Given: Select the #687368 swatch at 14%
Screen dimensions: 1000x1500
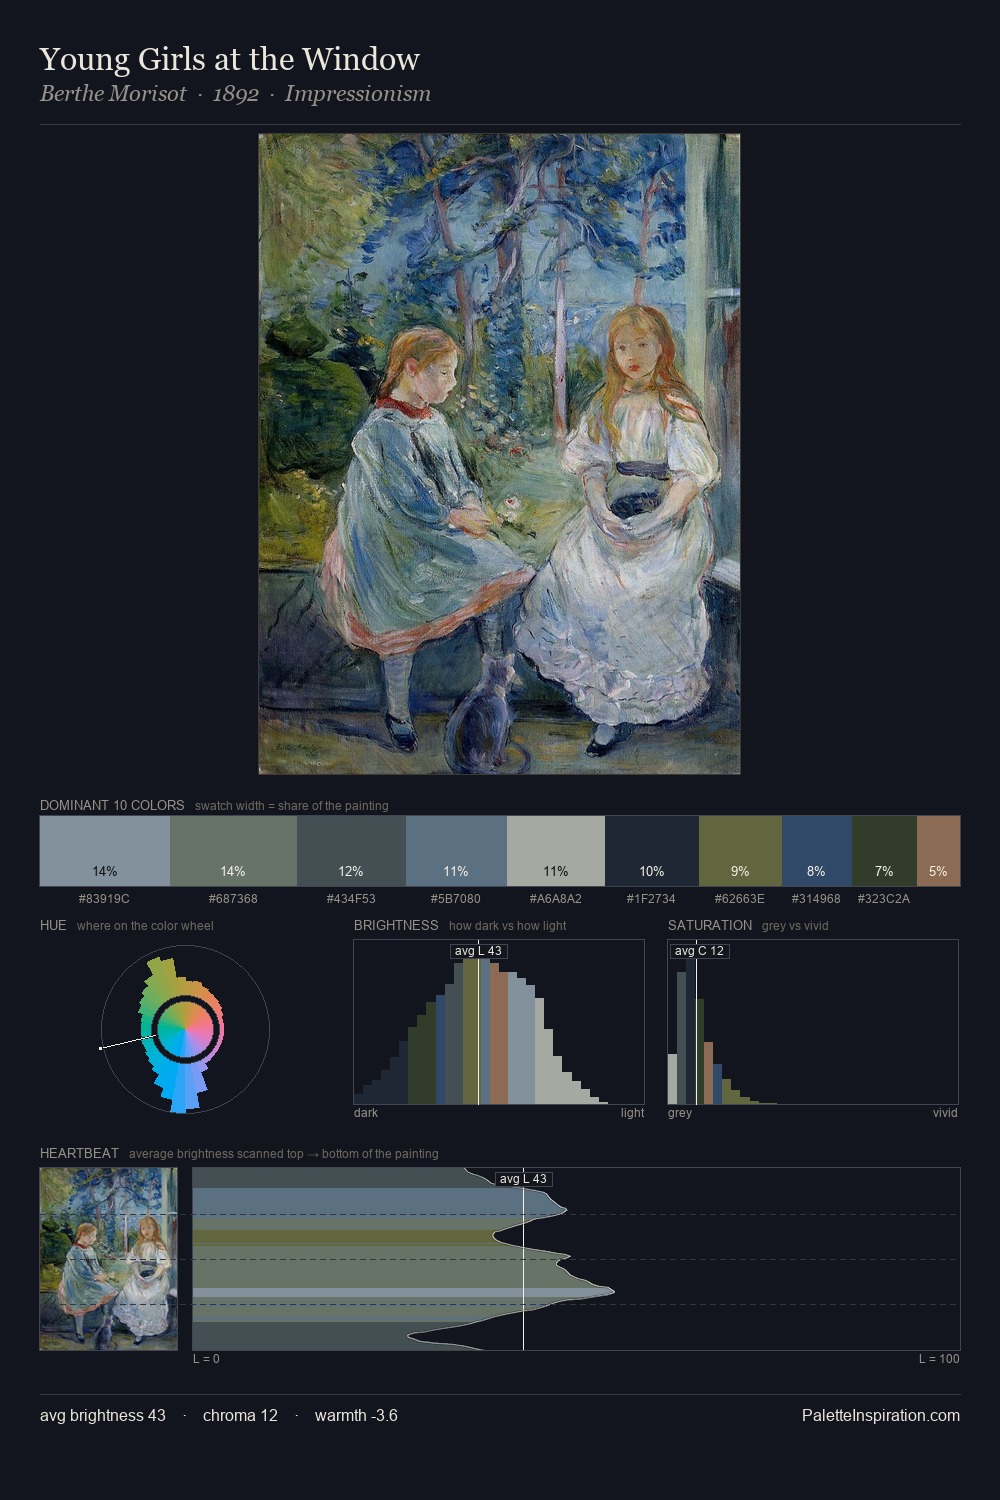Looking at the screenshot, I should [x=233, y=851].
